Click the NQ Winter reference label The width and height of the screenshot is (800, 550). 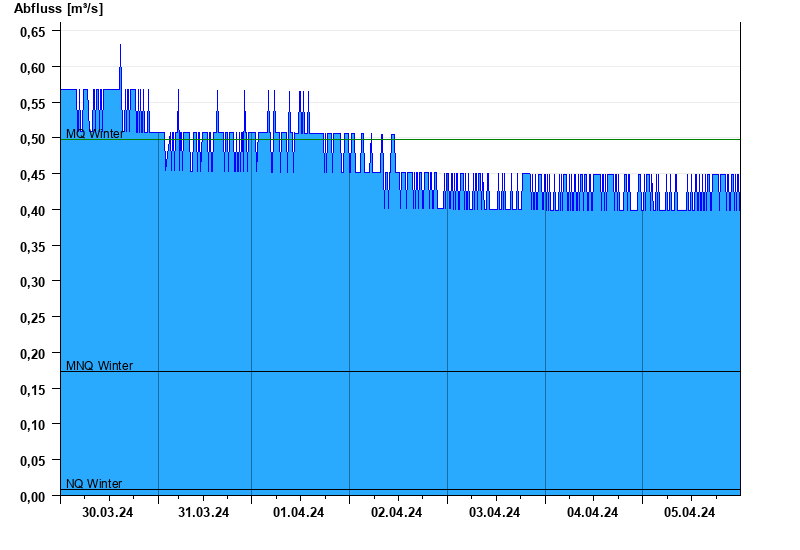pyautogui.click(x=94, y=483)
